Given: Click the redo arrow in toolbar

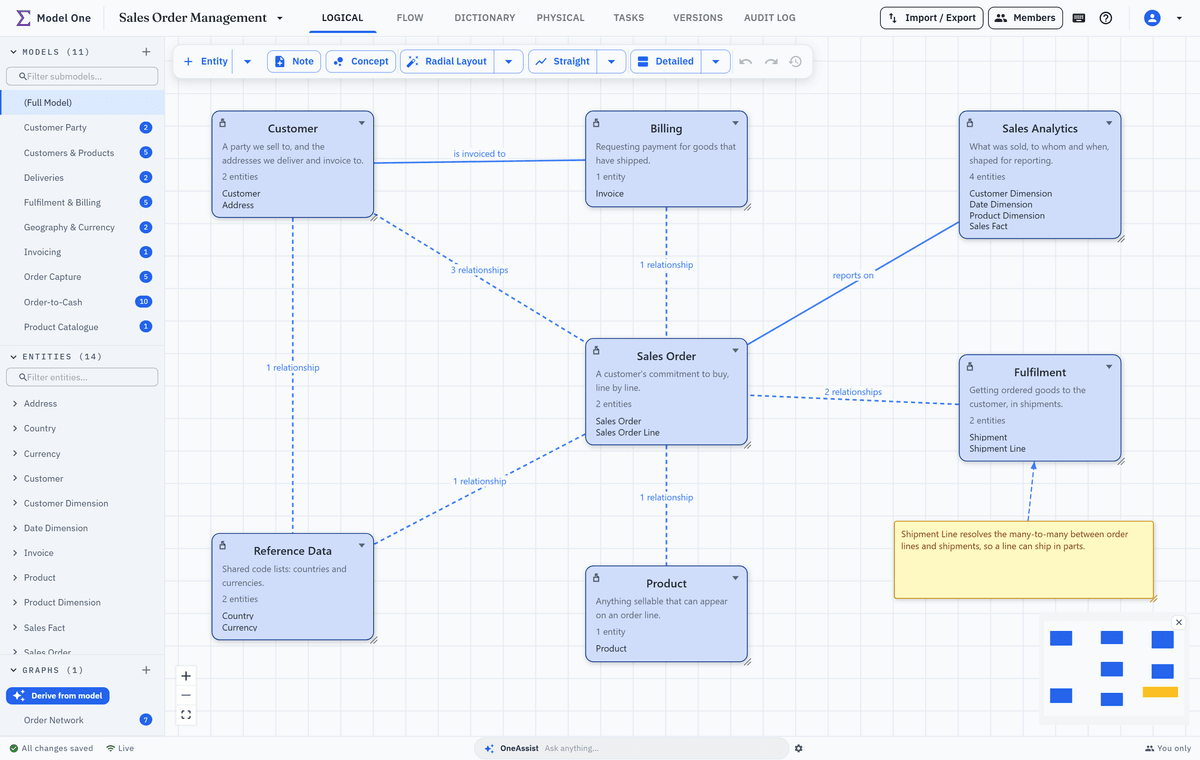Looking at the screenshot, I should 771,61.
